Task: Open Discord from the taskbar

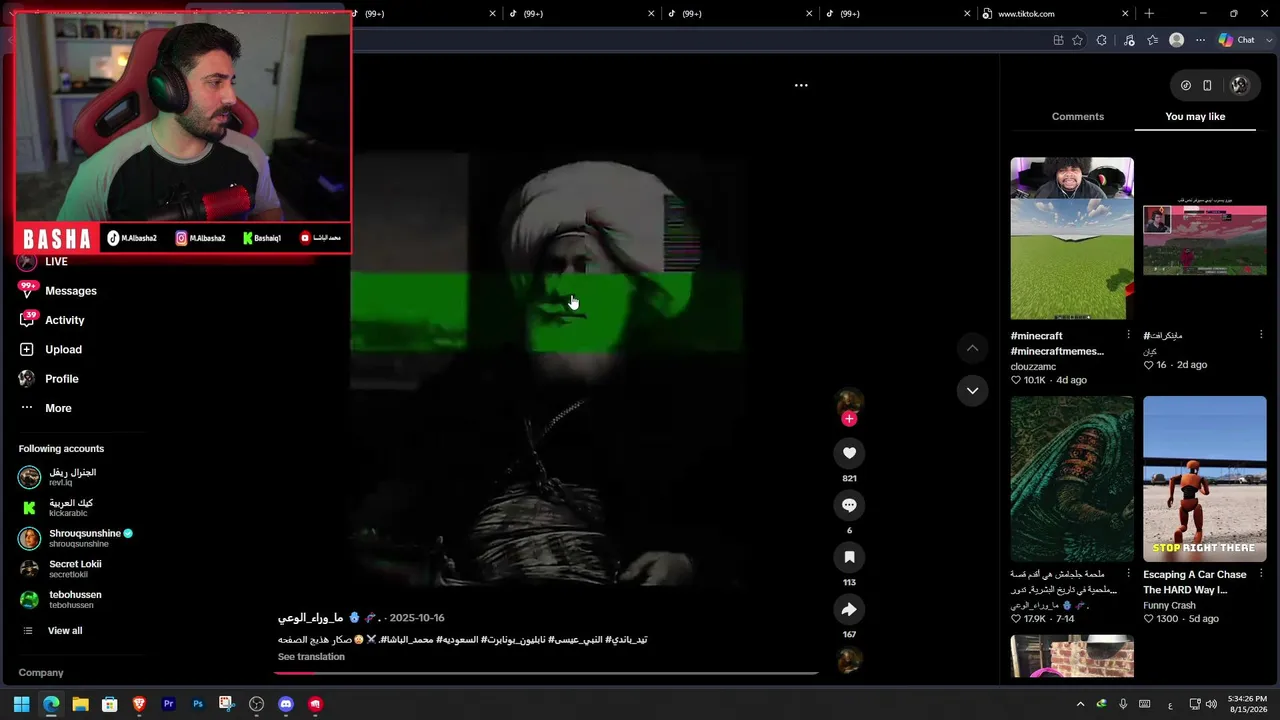Action: pos(286,704)
